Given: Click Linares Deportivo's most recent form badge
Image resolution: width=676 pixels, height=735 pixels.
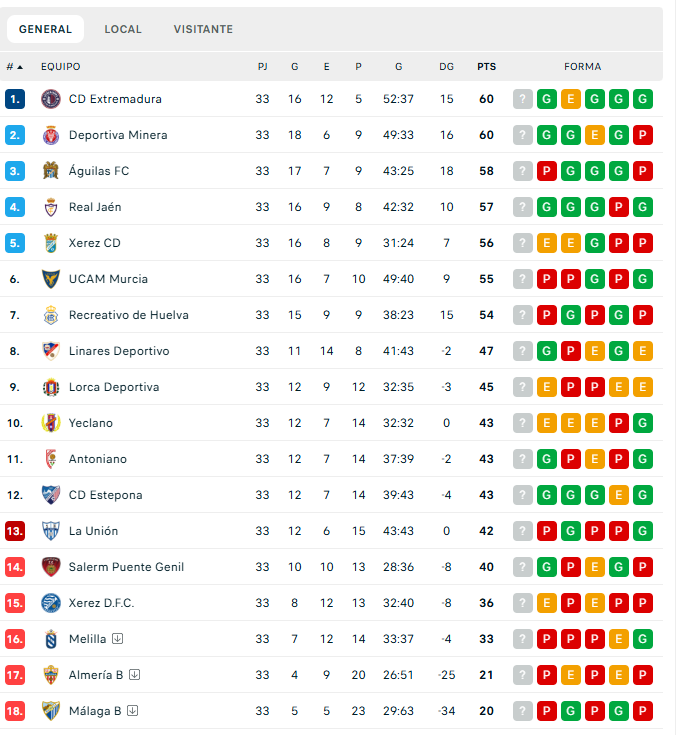Looking at the screenshot, I should (547, 351).
